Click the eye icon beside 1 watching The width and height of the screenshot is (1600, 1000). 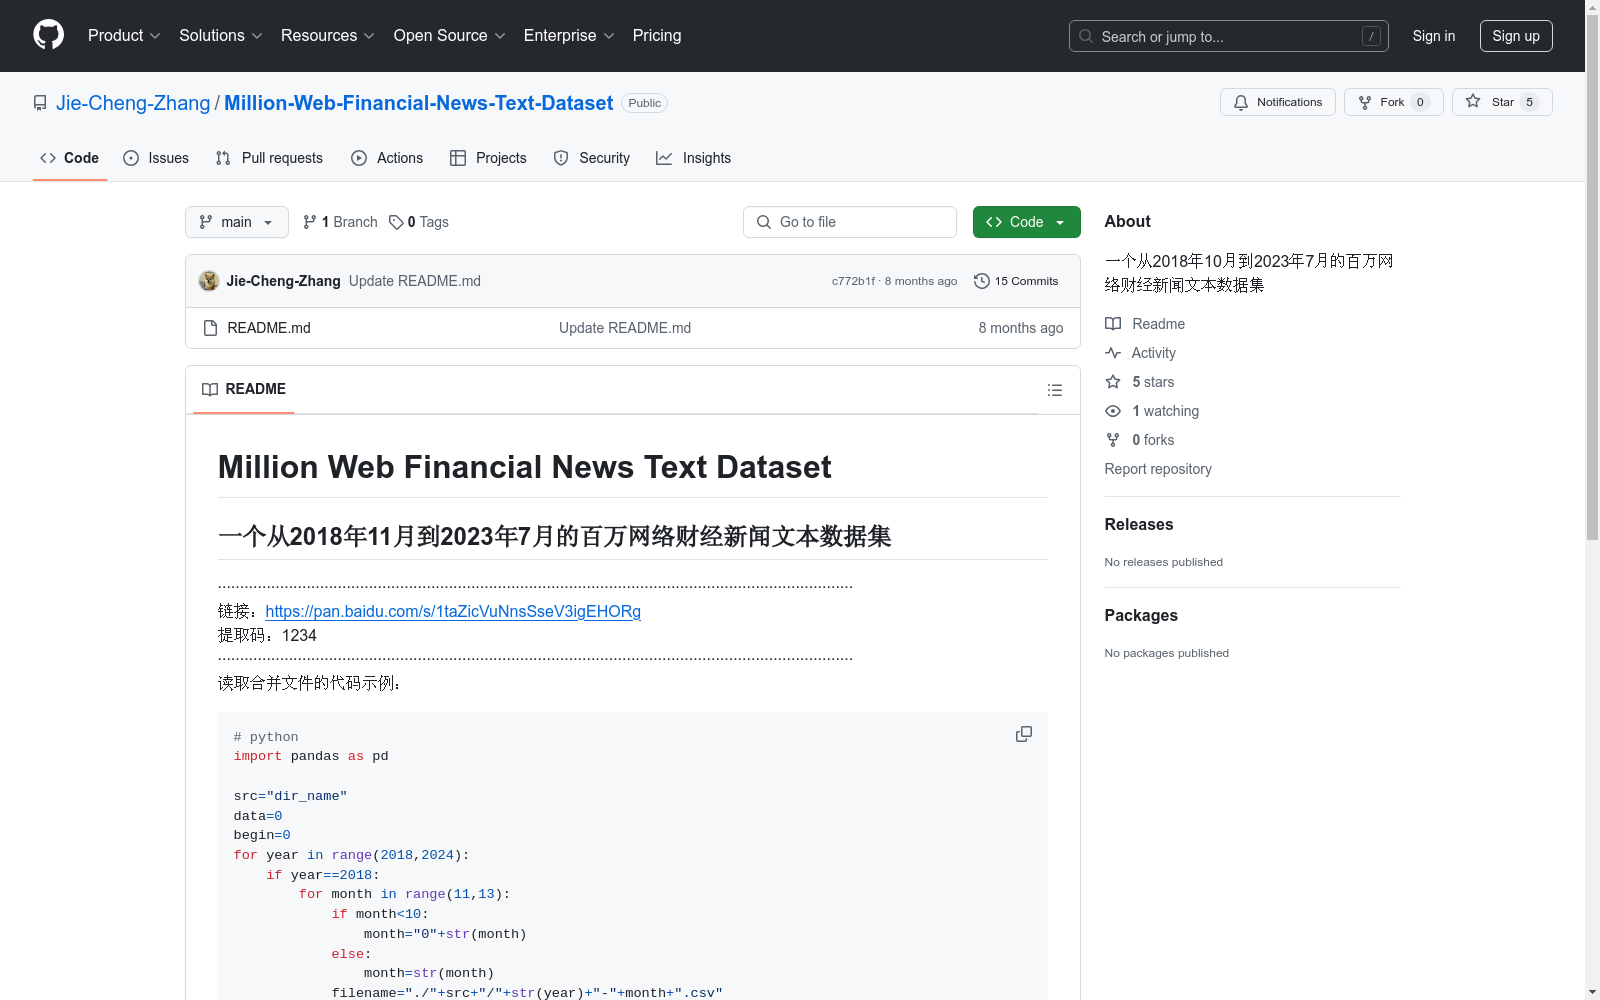tap(1113, 411)
